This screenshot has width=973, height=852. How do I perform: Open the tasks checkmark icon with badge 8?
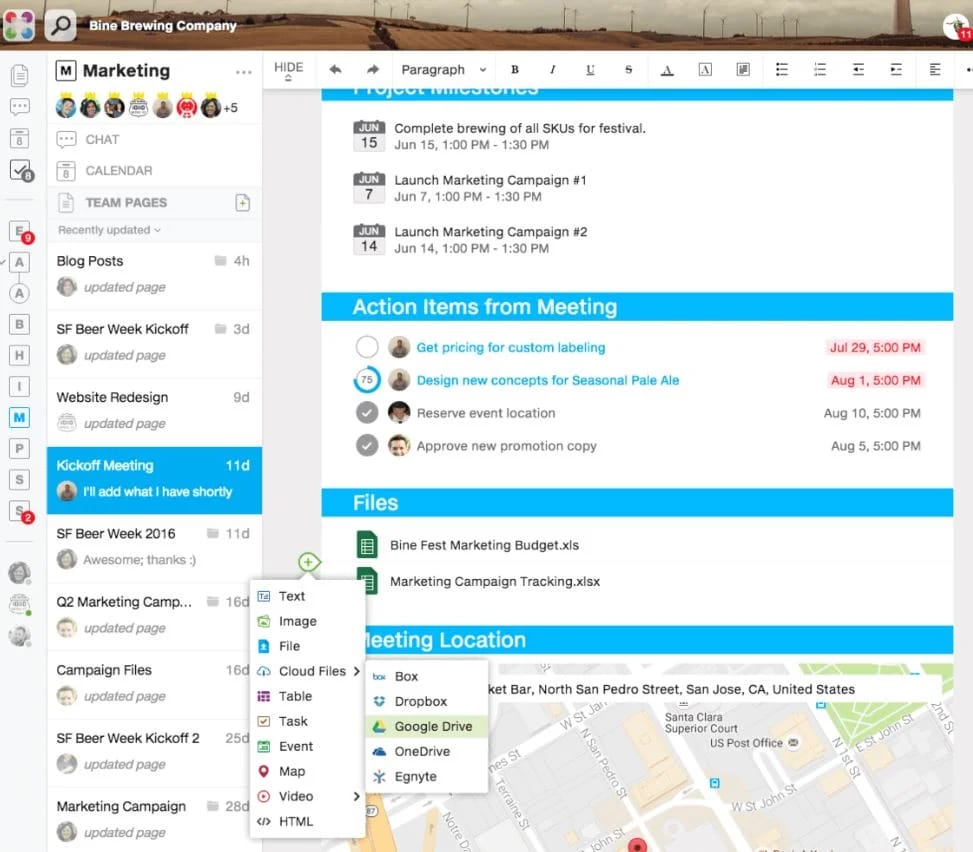(x=20, y=170)
